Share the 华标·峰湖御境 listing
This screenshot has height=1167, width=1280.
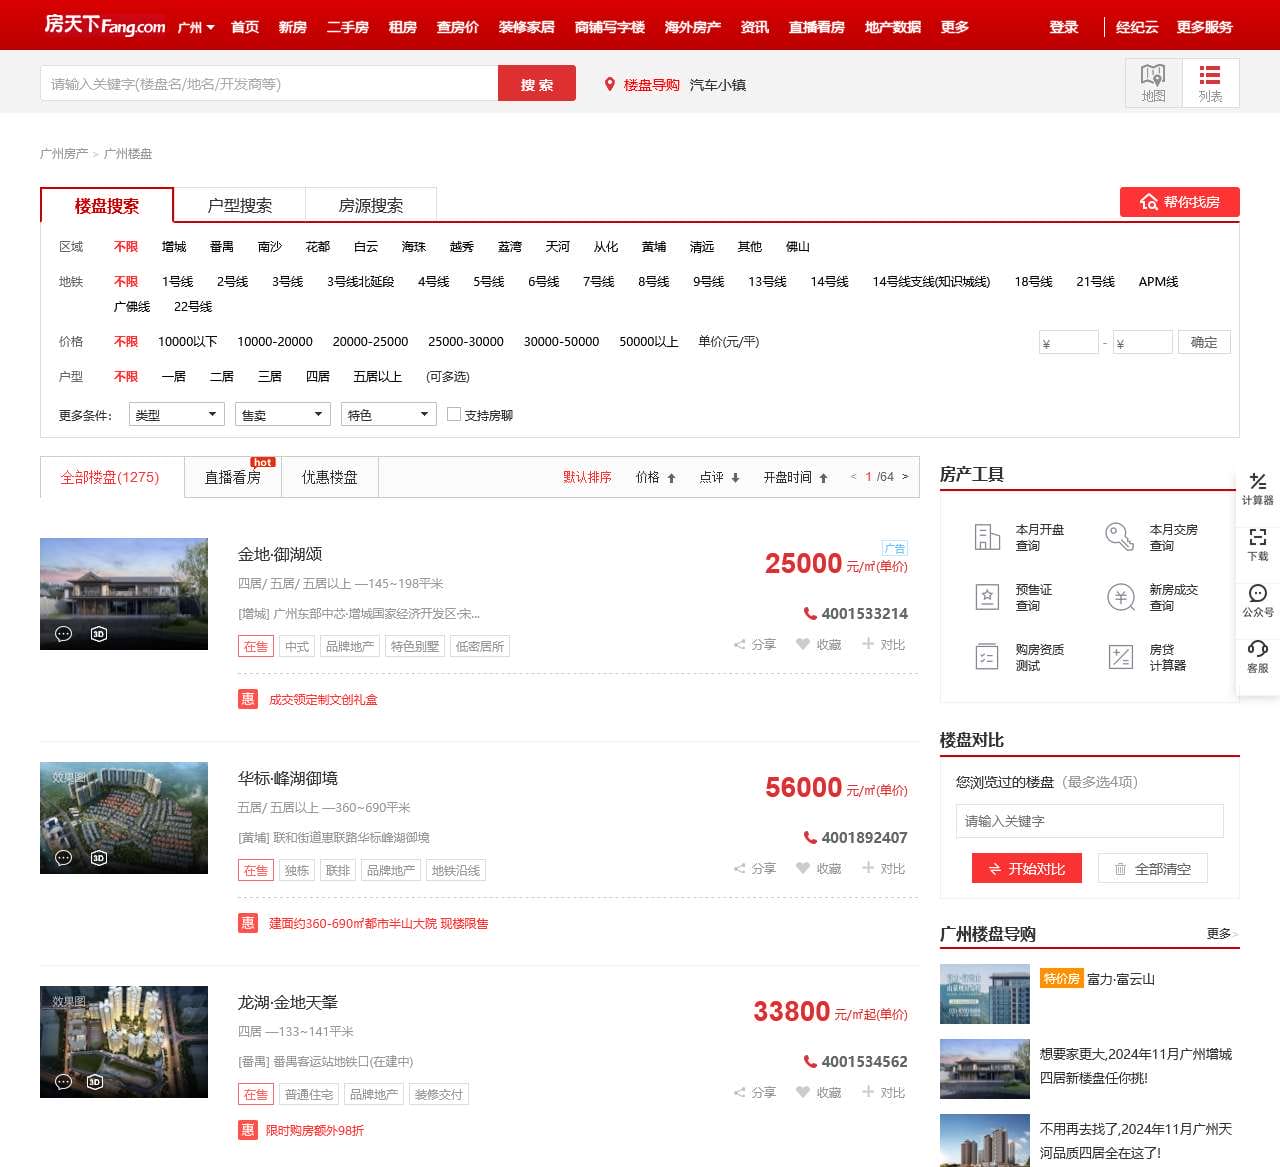[x=755, y=869]
